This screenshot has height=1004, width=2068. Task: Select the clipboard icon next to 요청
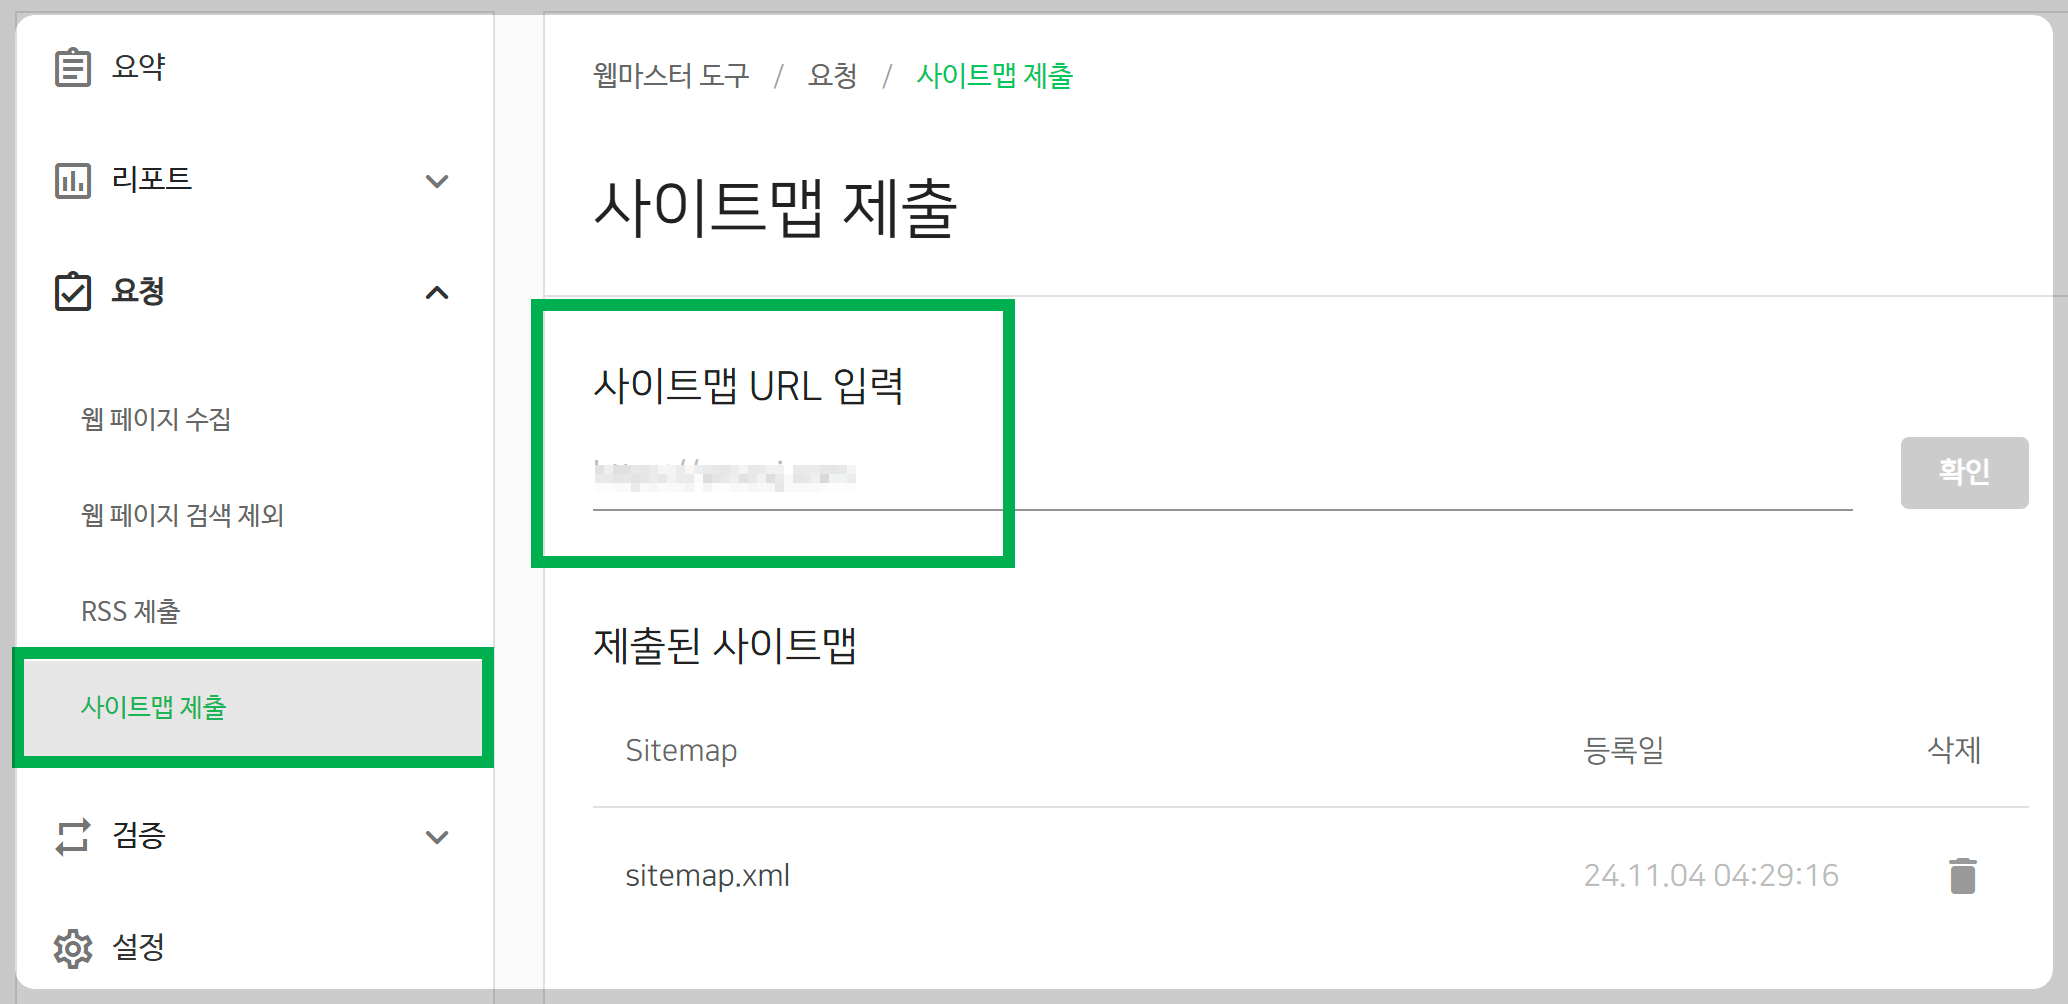click(71, 291)
